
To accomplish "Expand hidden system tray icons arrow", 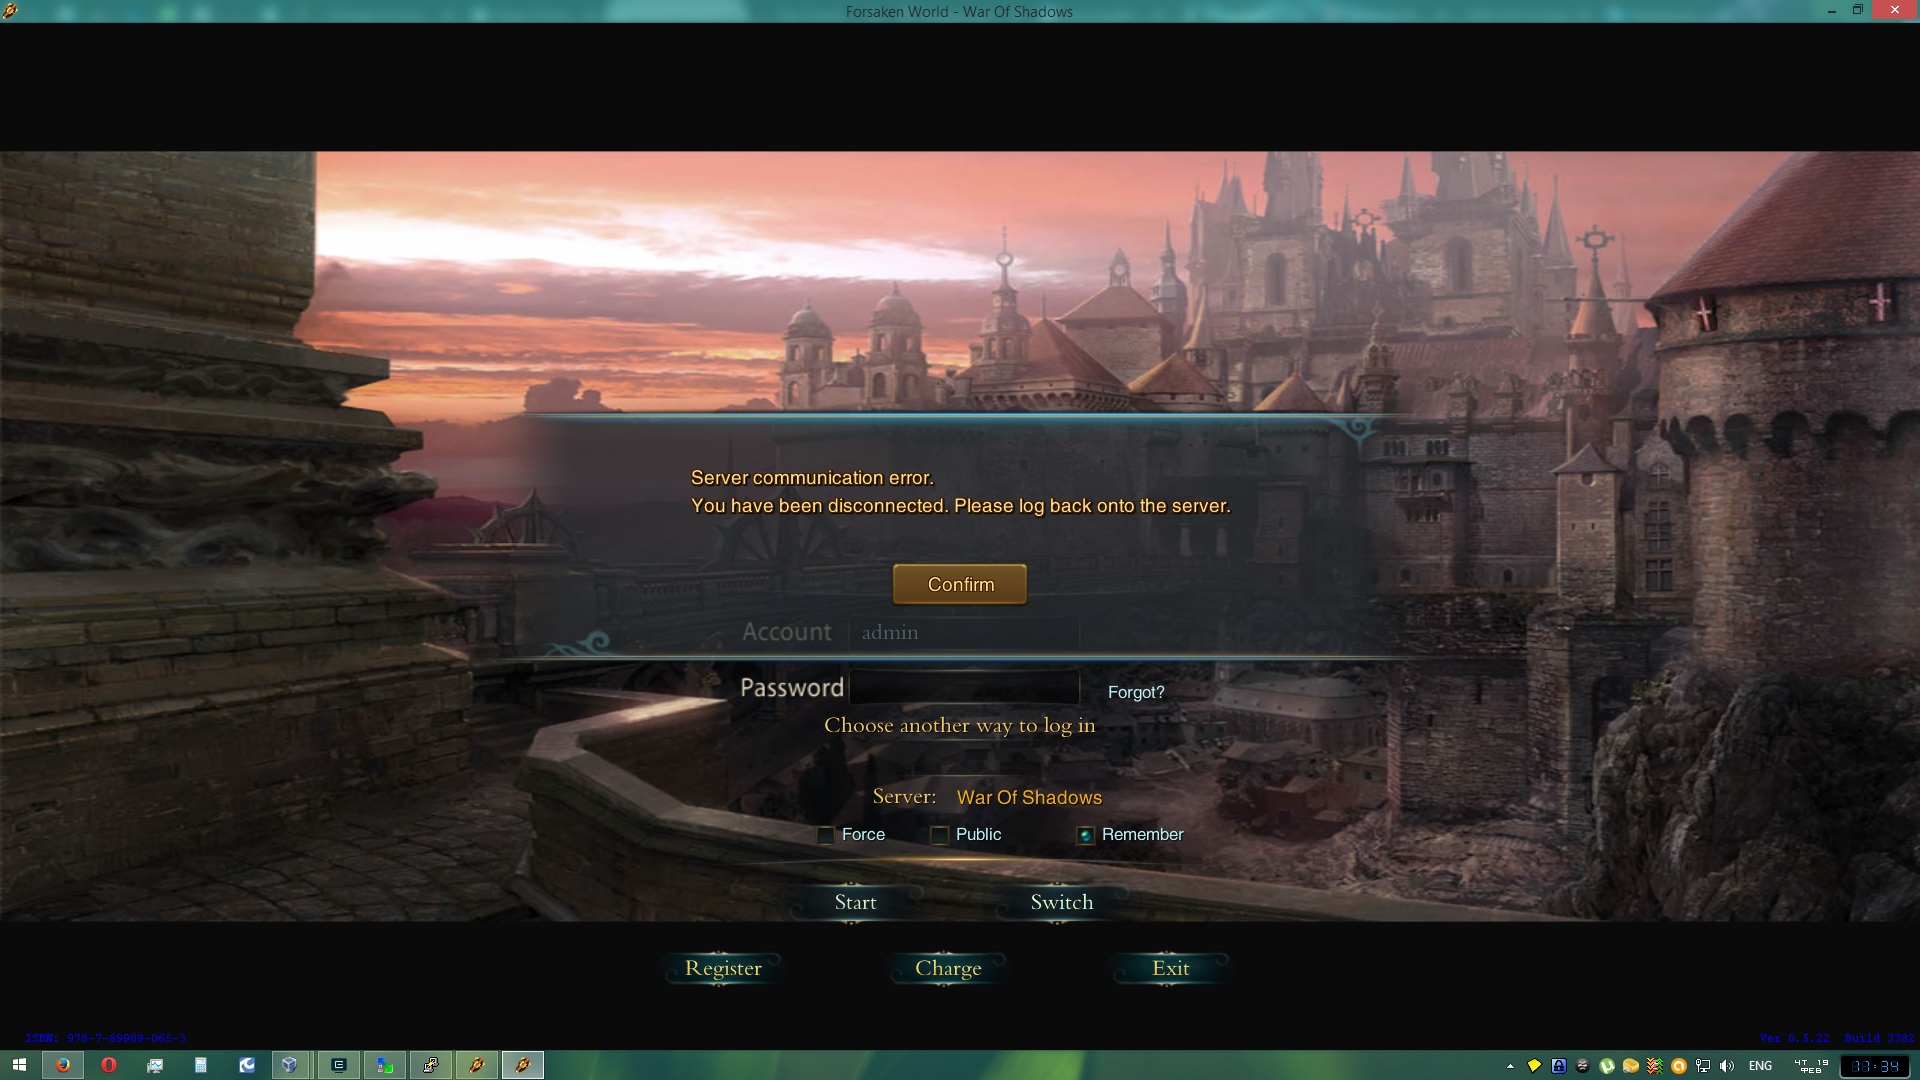I will (1510, 1066).
